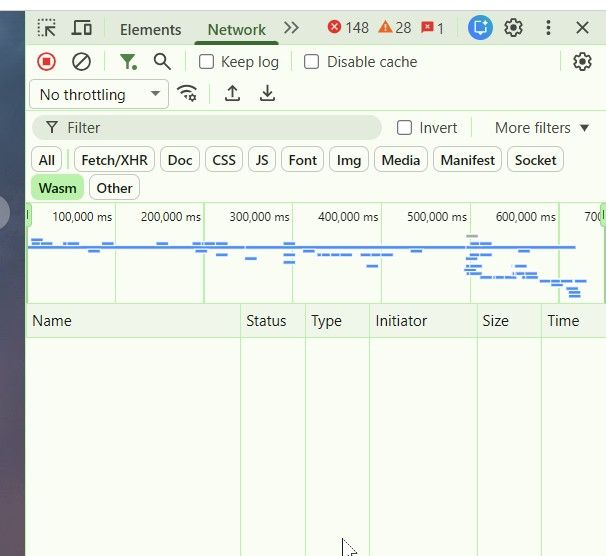Focus the Filter text field
The width and height of the screenshot is (606, 556).
point(207,128)
